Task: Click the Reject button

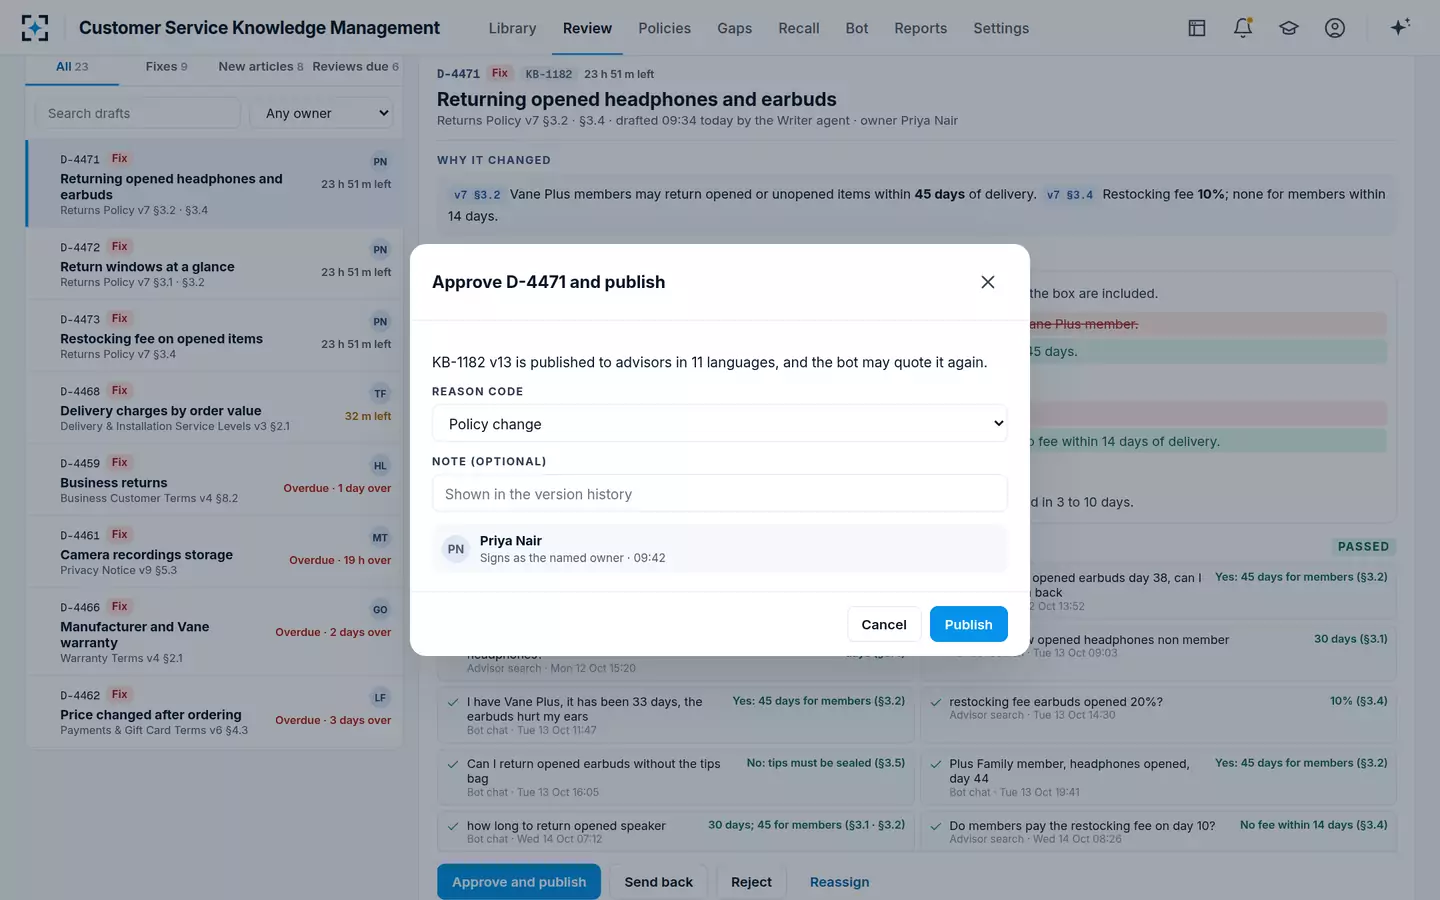Action: coord(751,882)
